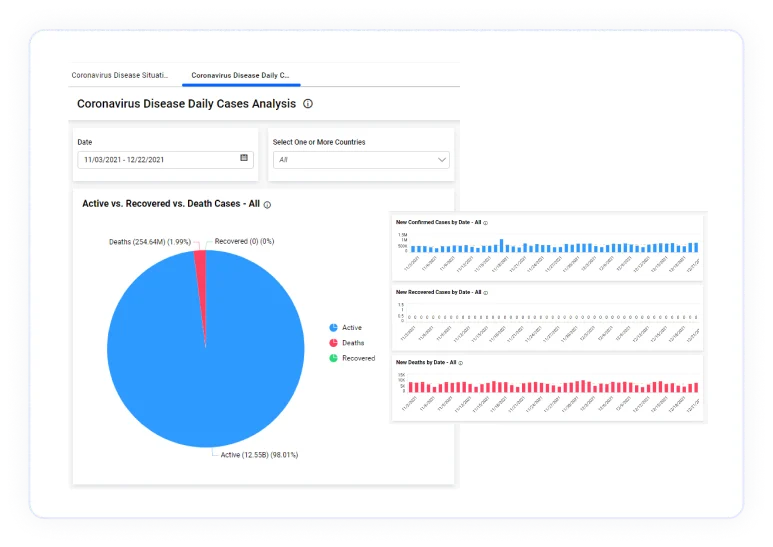The image size is (773, 547).
Task: Click the Recovered (0) (0%) label
Action: [245, 241]
